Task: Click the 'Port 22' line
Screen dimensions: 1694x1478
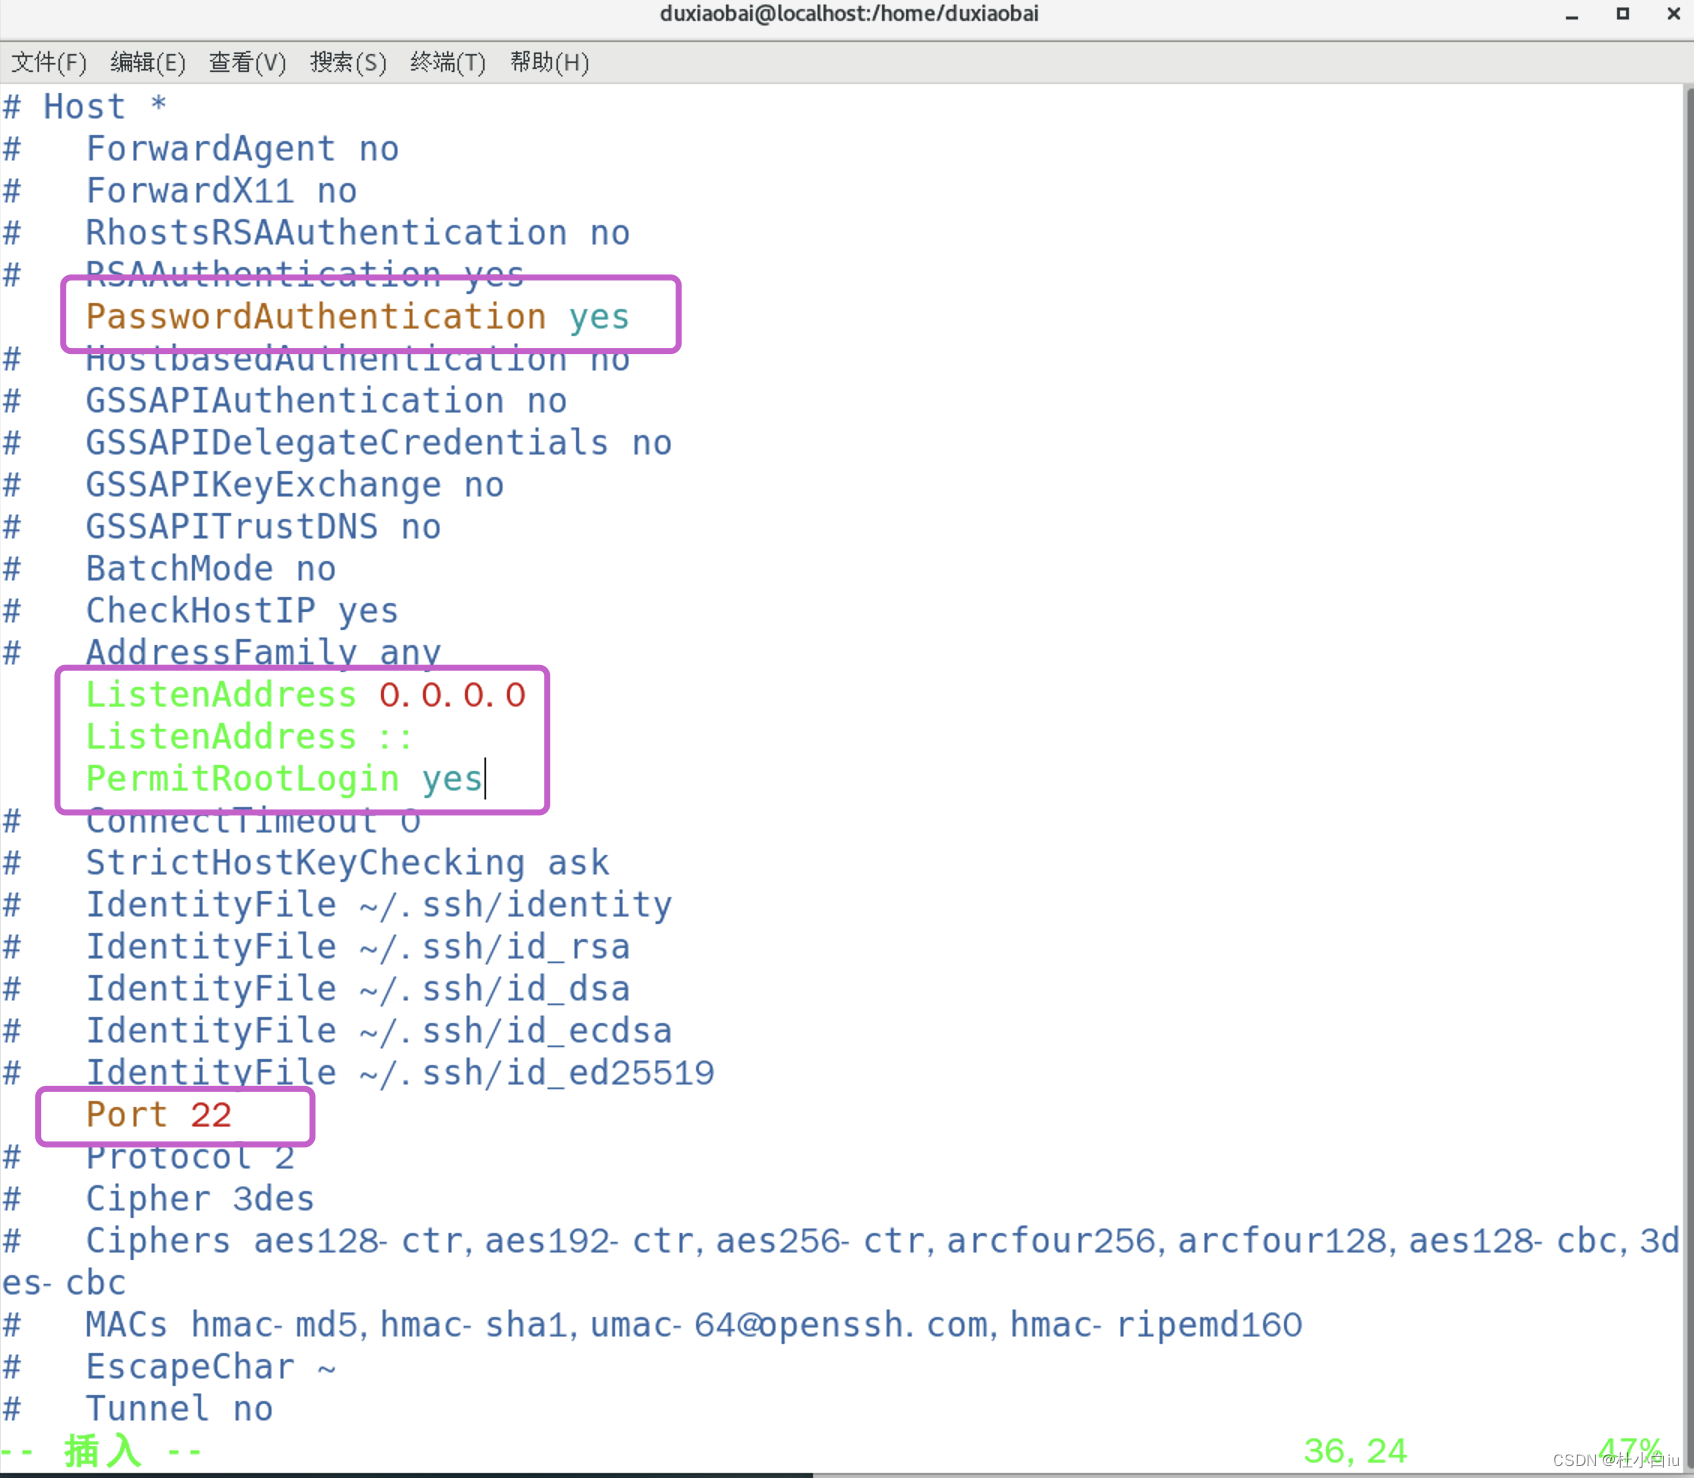Action: click(x=159, y=1114)
